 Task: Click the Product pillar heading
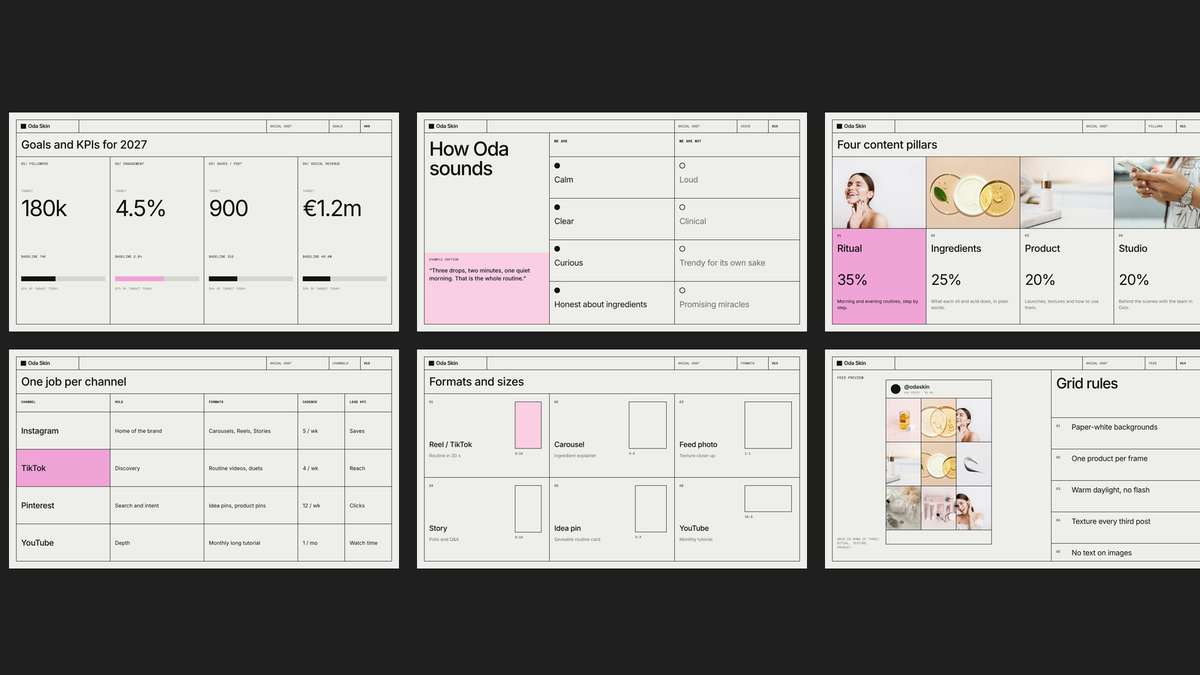click(x=1042, y=248)
